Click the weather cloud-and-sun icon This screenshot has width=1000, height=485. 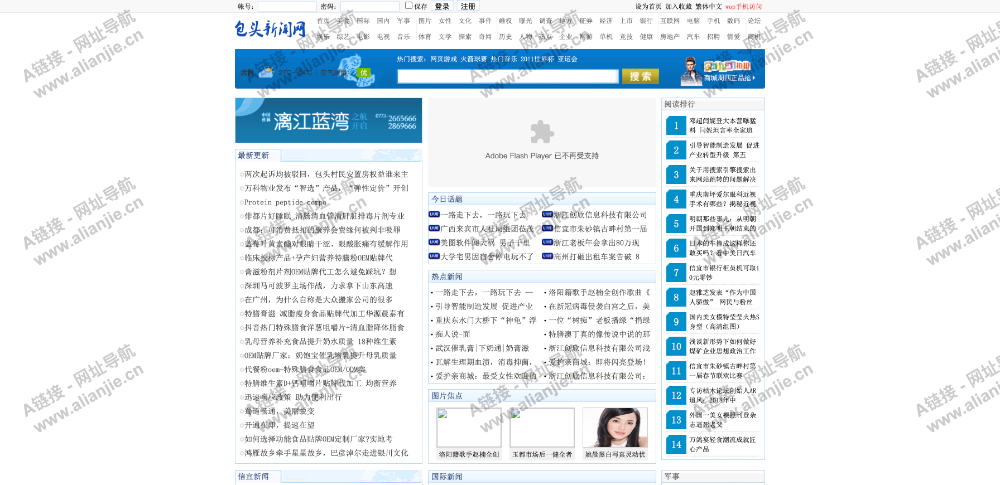pyautogui.click(x=265, y=72)
